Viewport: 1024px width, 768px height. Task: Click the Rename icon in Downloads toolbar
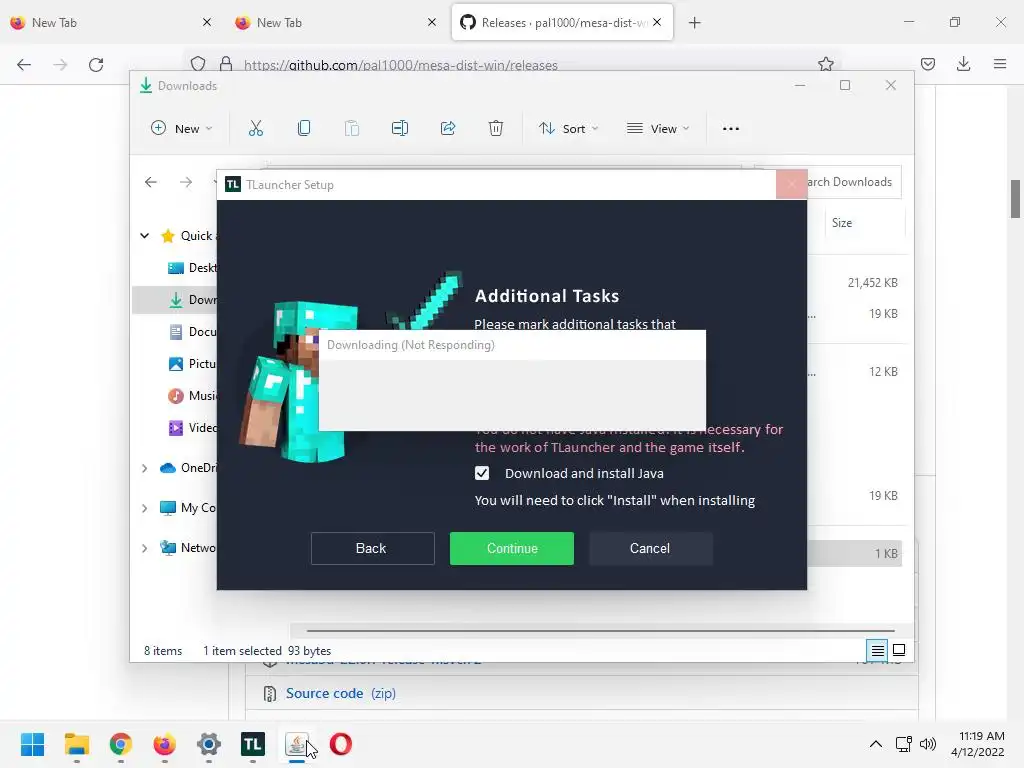click(400, 128)
